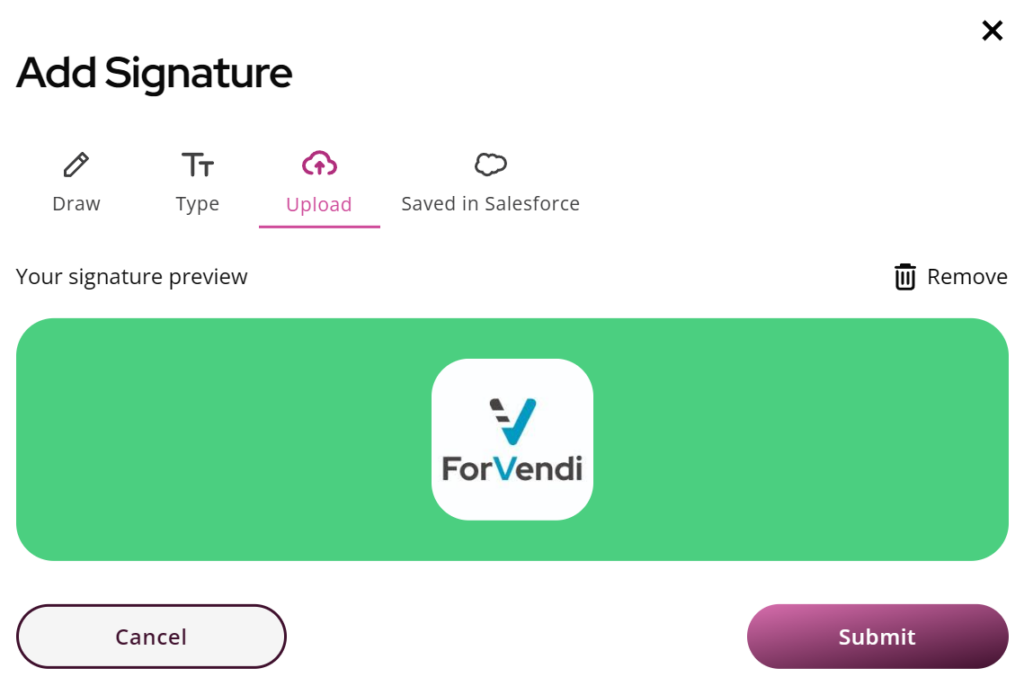The image size is (1024, 695).
Task: Click the Your signature preview label
Action: point(132,277)
